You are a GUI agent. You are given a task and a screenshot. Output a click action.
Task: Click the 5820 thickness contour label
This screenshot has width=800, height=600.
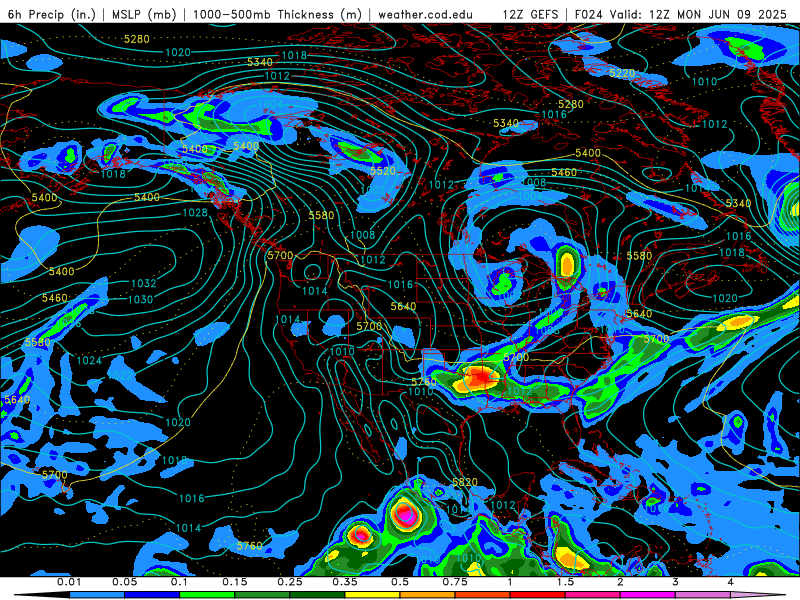[x=465, y=482]
